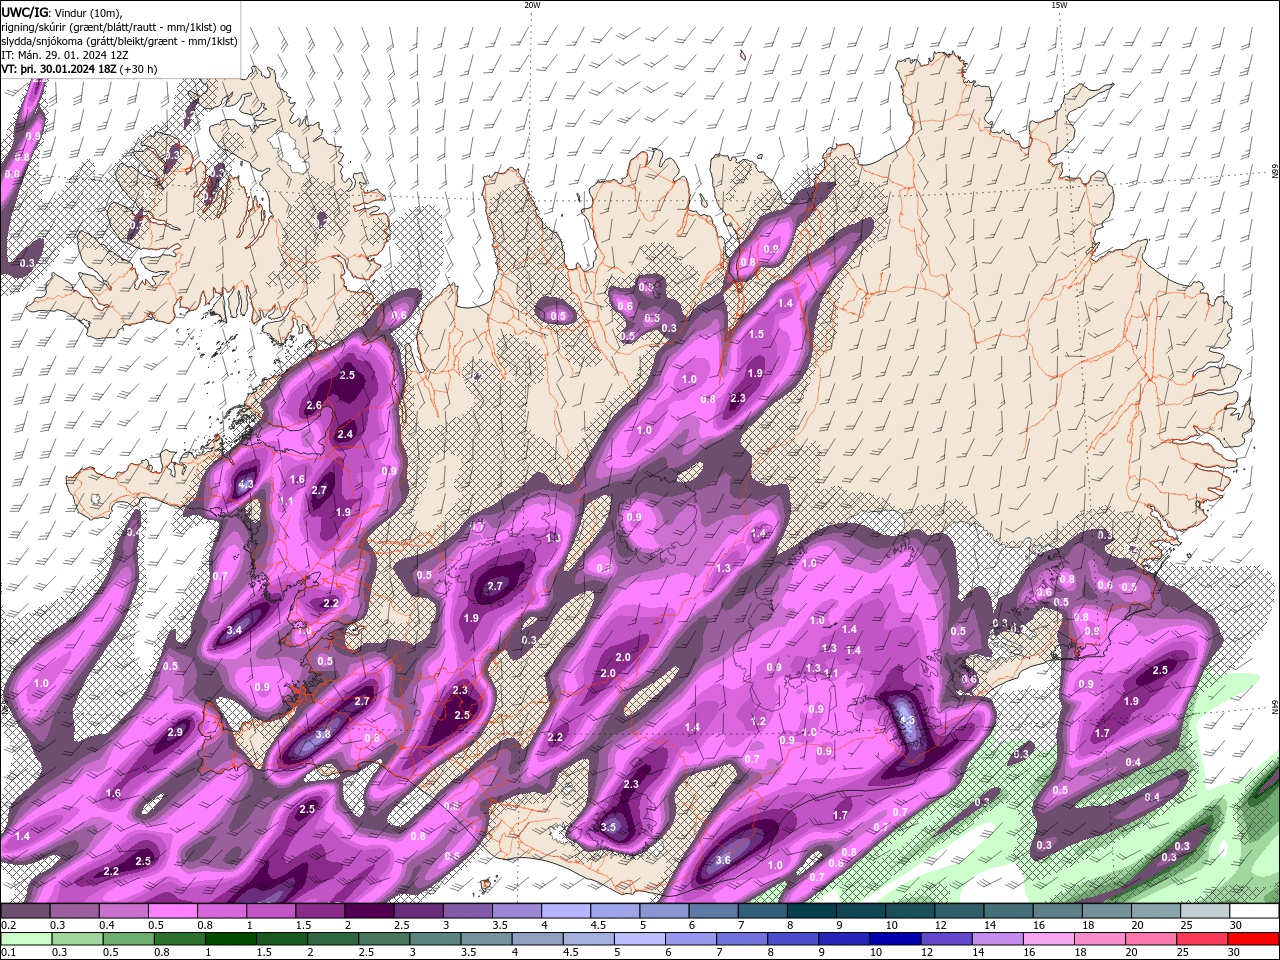Click the 3.6 precipitation value on the map
The image size is (1280, 960).
pos(723,860)
